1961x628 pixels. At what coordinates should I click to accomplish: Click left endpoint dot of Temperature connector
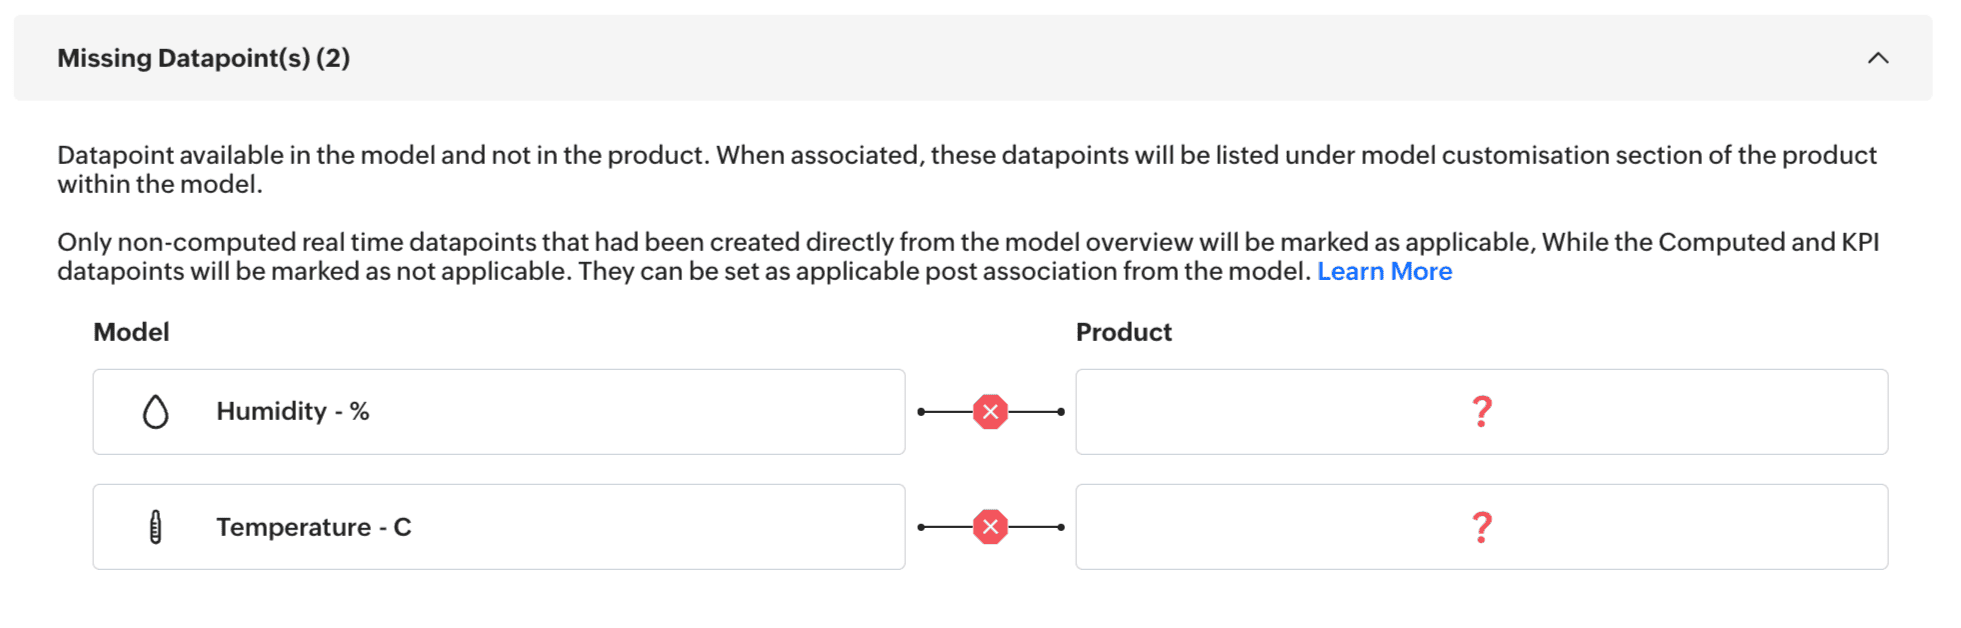click(x=921, y=527)
